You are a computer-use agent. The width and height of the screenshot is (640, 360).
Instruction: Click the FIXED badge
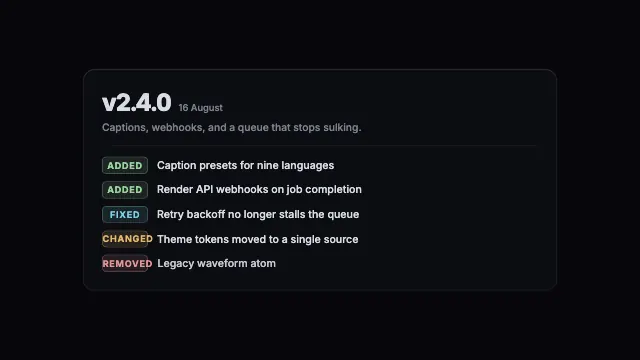pyautogui.click(x=125, y=215)
